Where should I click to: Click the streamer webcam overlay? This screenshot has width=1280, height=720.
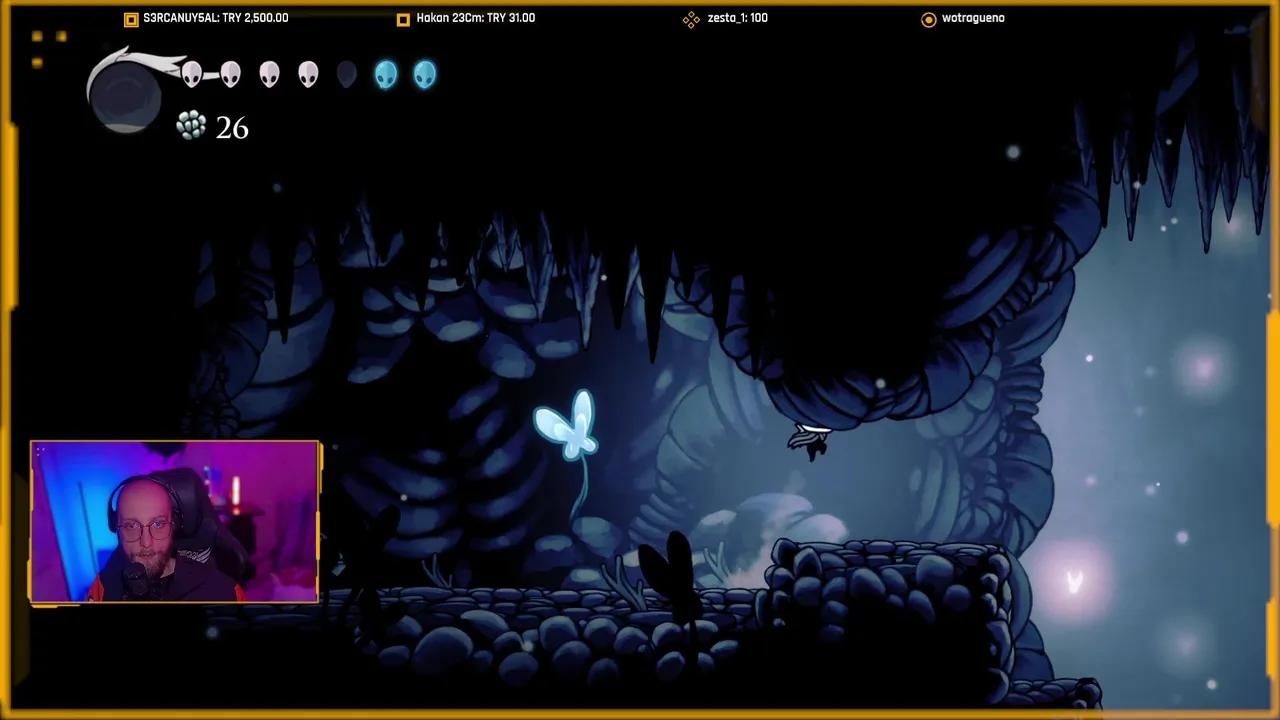tap(175, 522)
